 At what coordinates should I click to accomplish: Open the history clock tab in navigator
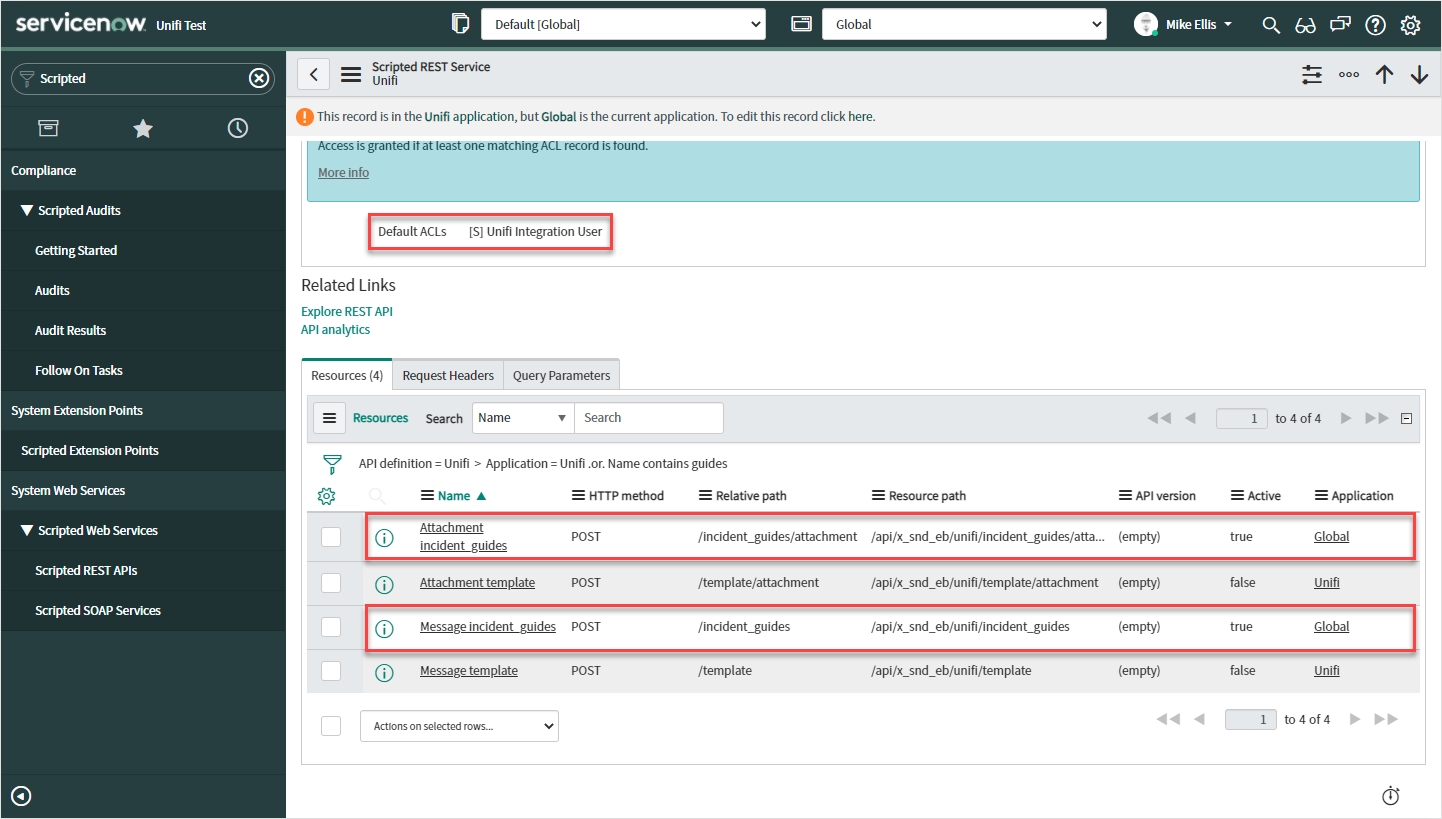tap(237, 128)
